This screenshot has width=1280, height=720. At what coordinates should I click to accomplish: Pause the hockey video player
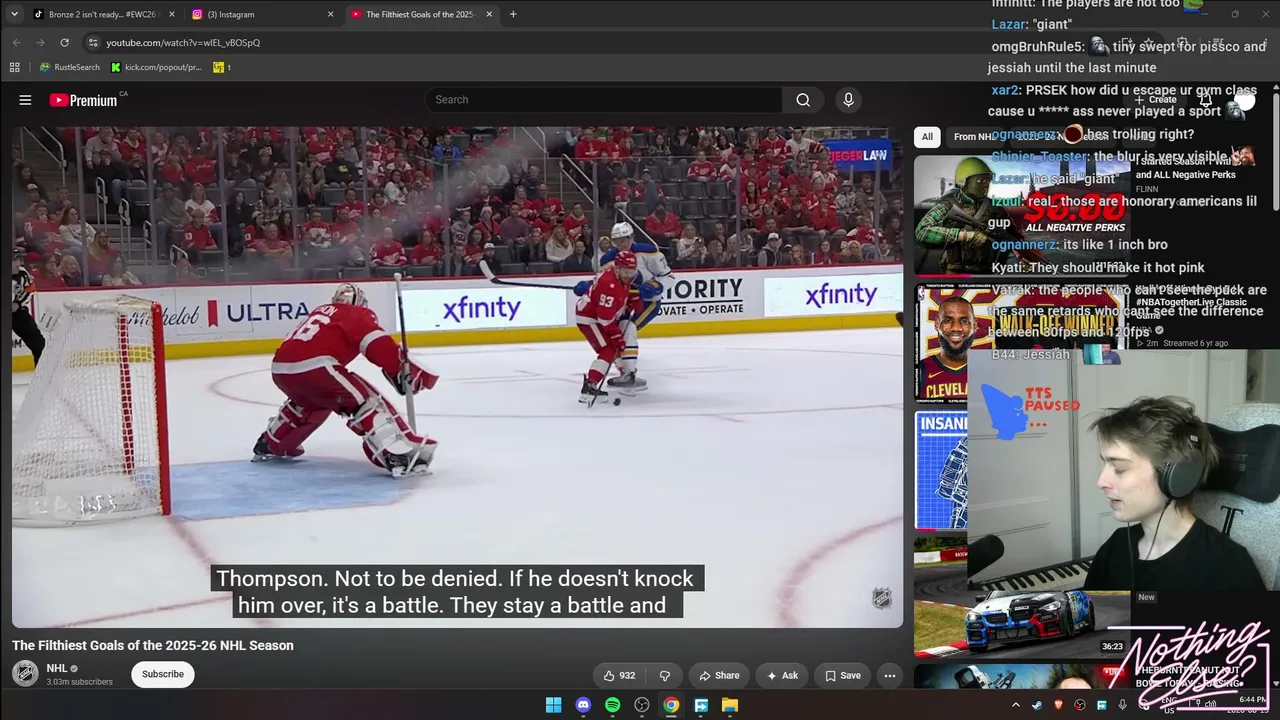click(x=457, y=377)
